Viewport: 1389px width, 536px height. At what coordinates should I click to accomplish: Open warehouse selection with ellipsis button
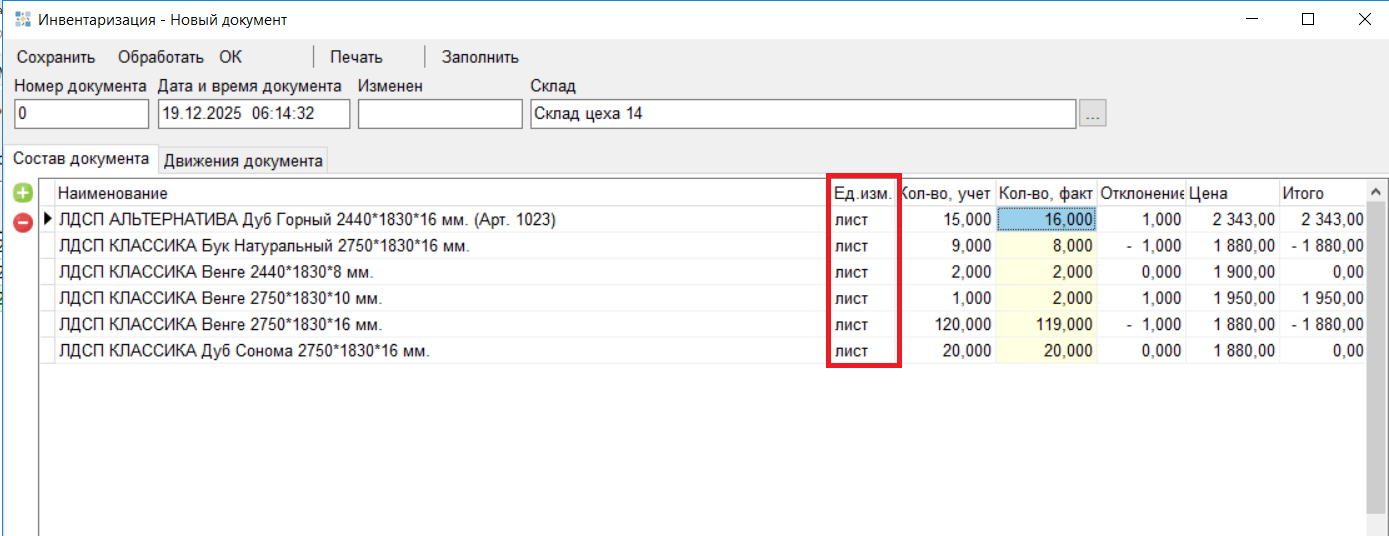point(1092,114)
